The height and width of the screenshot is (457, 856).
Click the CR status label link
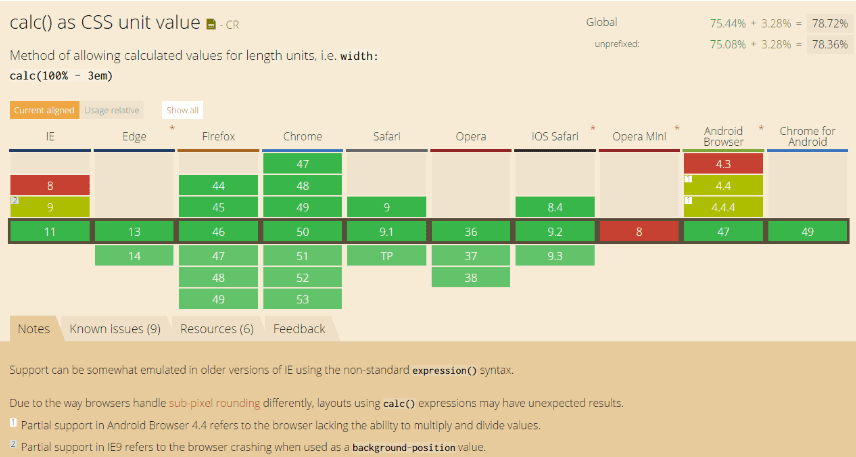pos(231,25)
